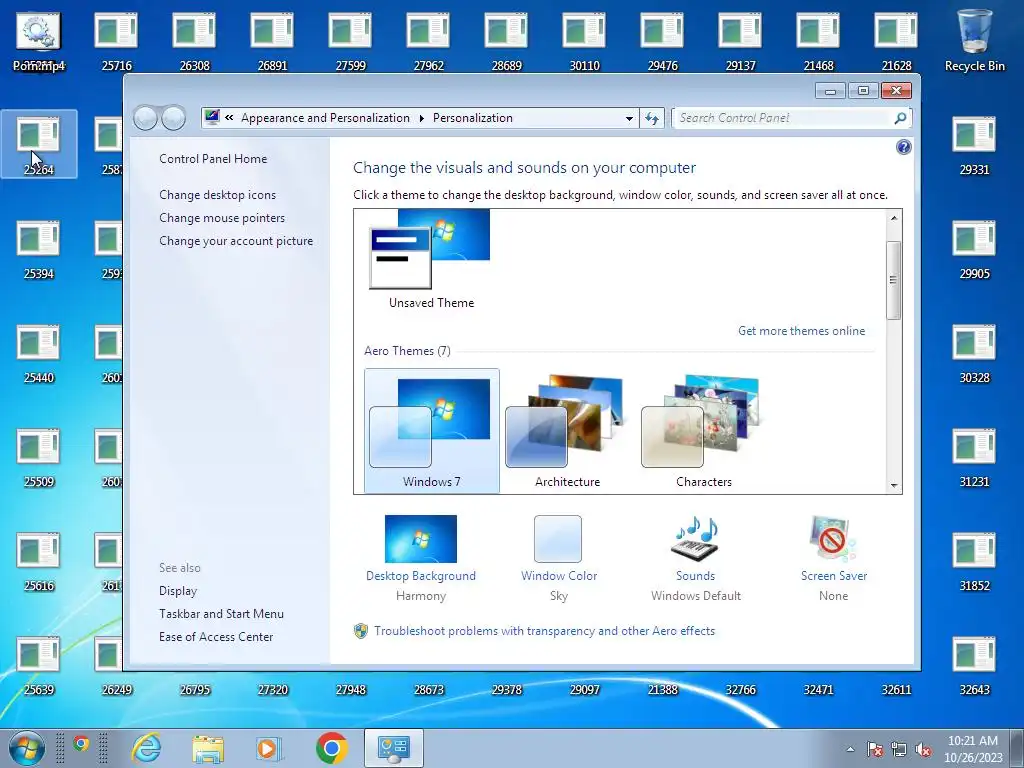Select the Characters theme
1024x768 pixels.
coord(703,430)
